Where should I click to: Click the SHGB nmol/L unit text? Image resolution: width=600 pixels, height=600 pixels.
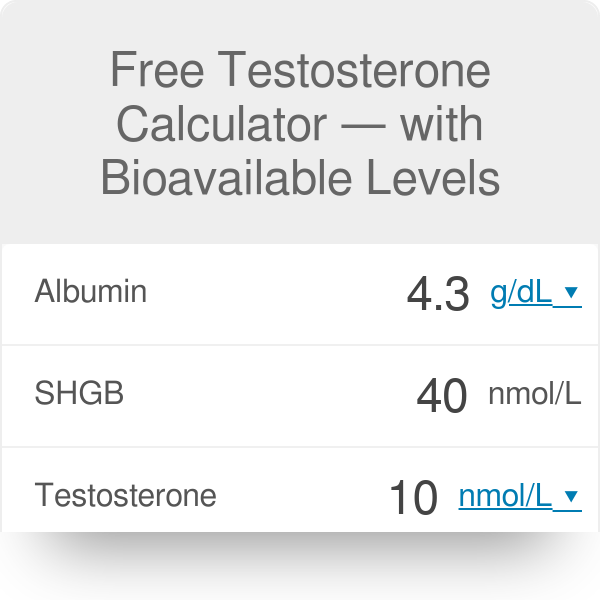[534, 394]
